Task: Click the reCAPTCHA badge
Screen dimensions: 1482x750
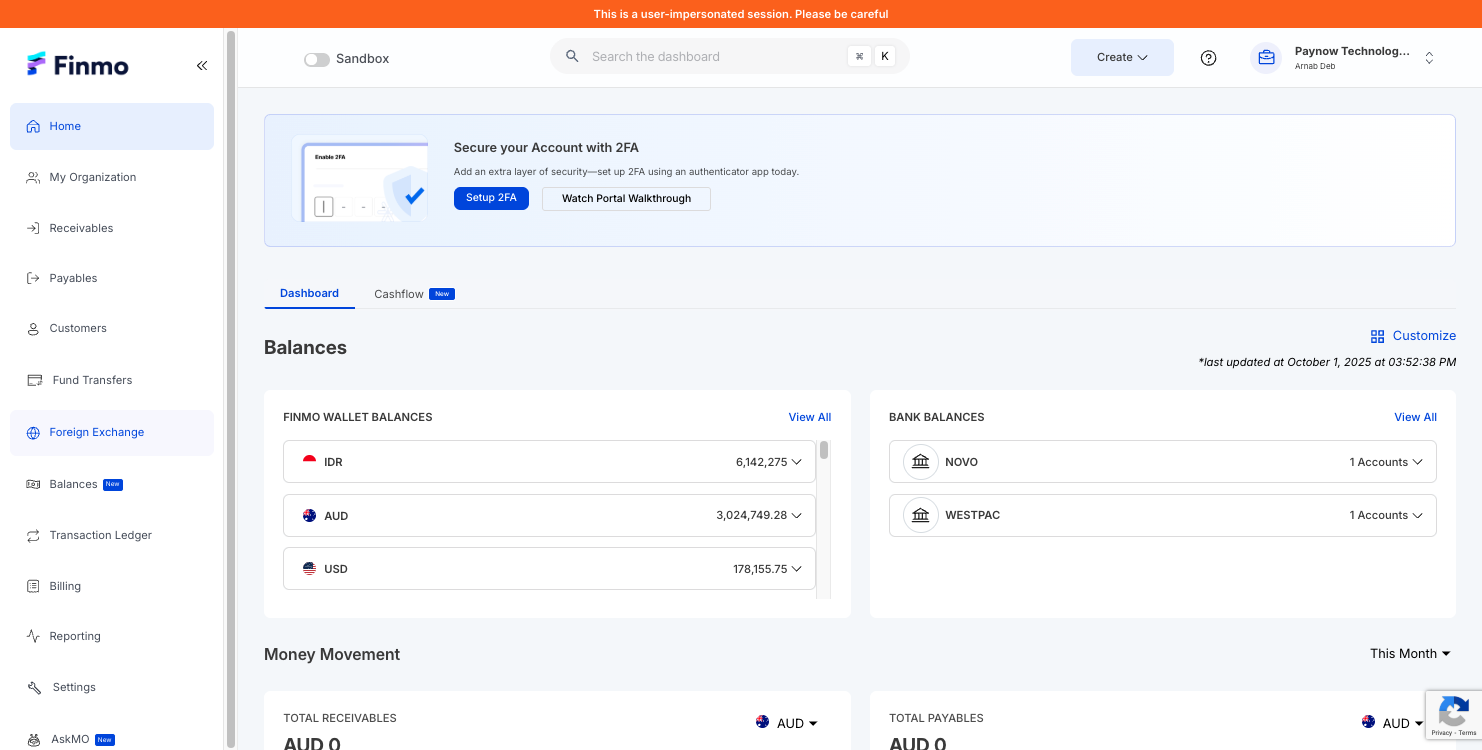Action: 1453,716
